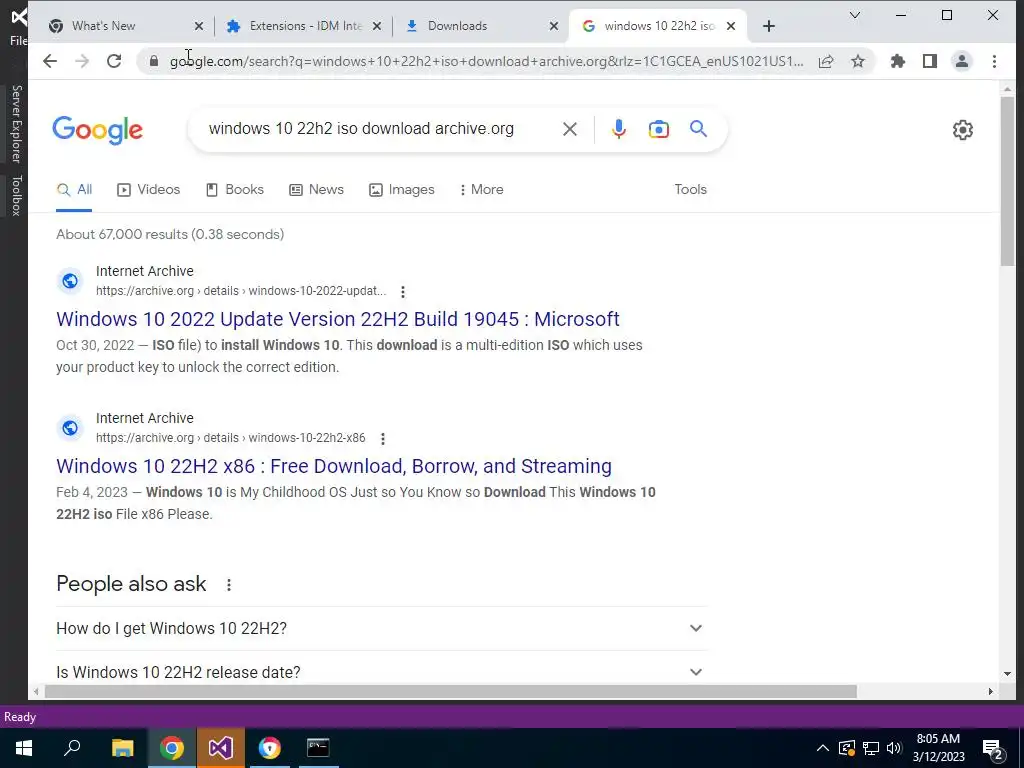Open tab search dropdown arrow
The height and width of the screenshot is (768, 1024).
[854, 15]
